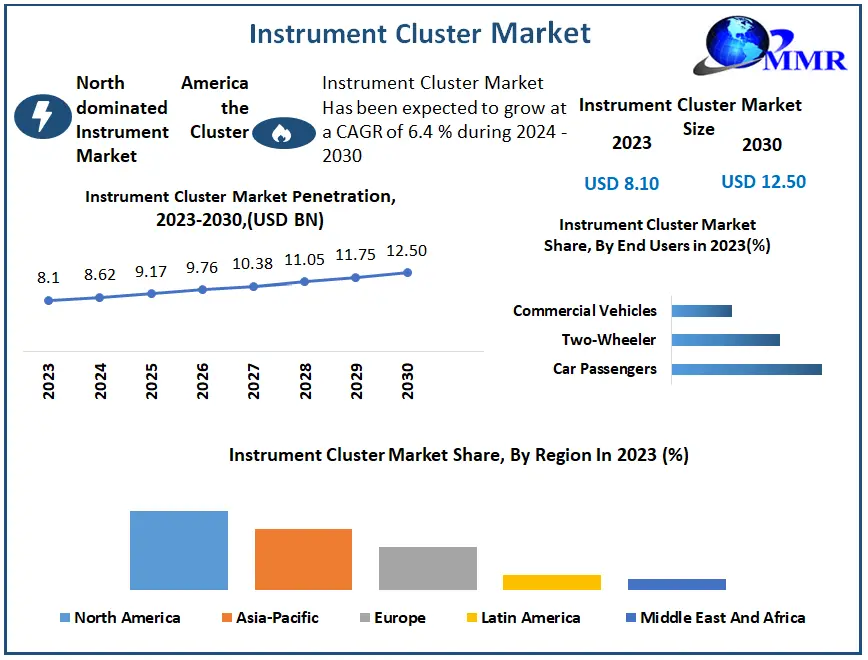Click the 2023 data point on line chart
Image resolution: width=868 pixels, height=660 pixels.
(48, 300)
